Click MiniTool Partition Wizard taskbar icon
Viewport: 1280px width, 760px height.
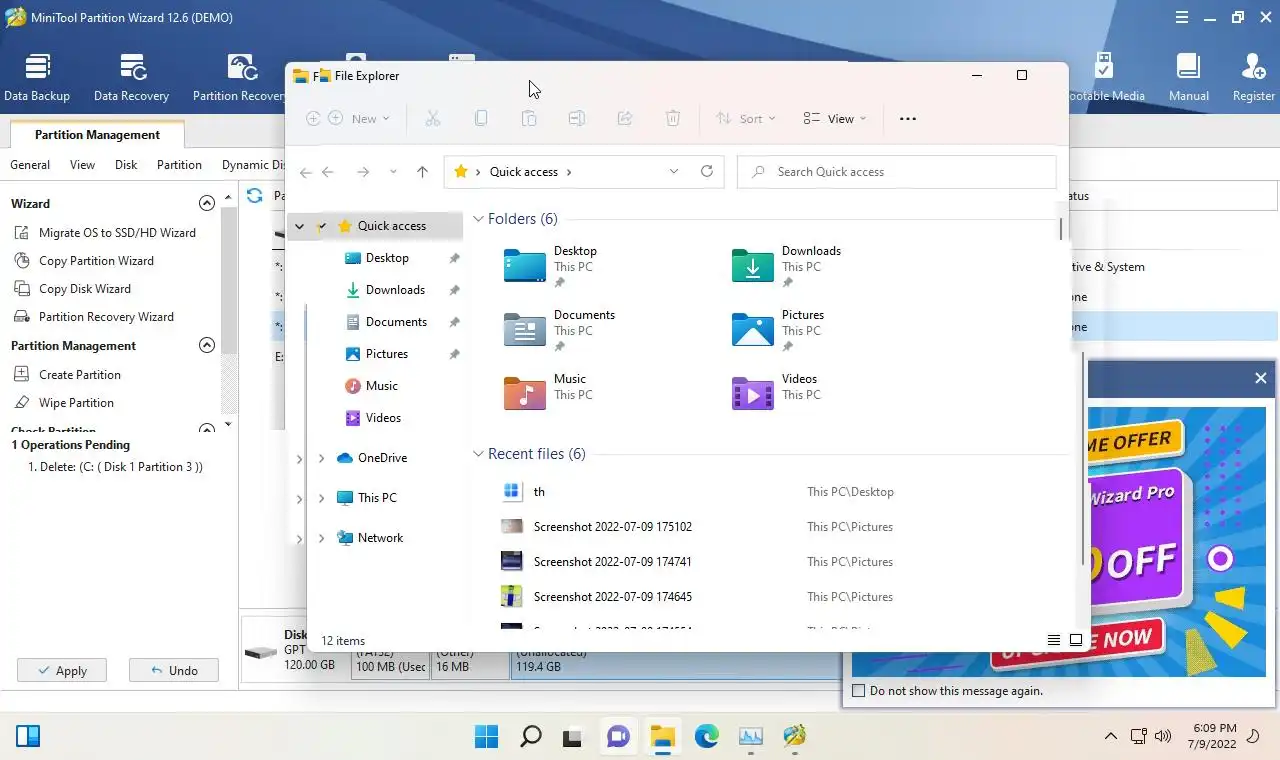(795, 737)
